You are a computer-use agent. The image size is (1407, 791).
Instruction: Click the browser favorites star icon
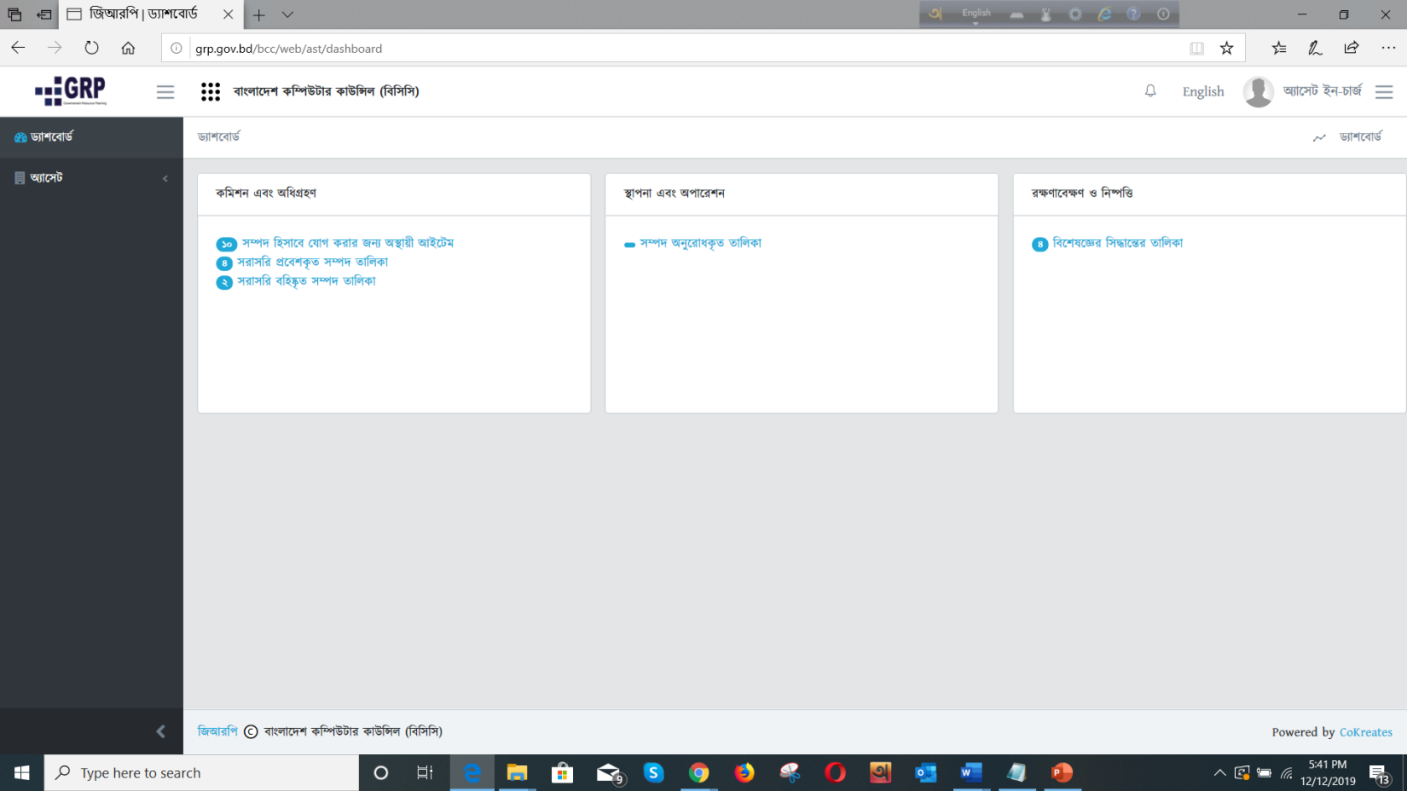tap(1226, 48)
